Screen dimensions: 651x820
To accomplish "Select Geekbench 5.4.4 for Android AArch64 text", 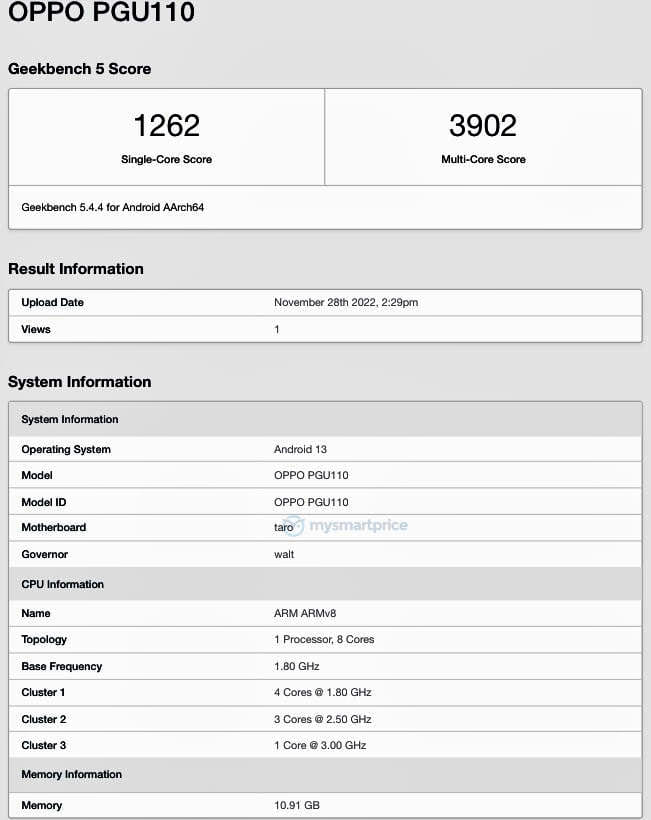I will pyautogui.click(x=112, y=208).
